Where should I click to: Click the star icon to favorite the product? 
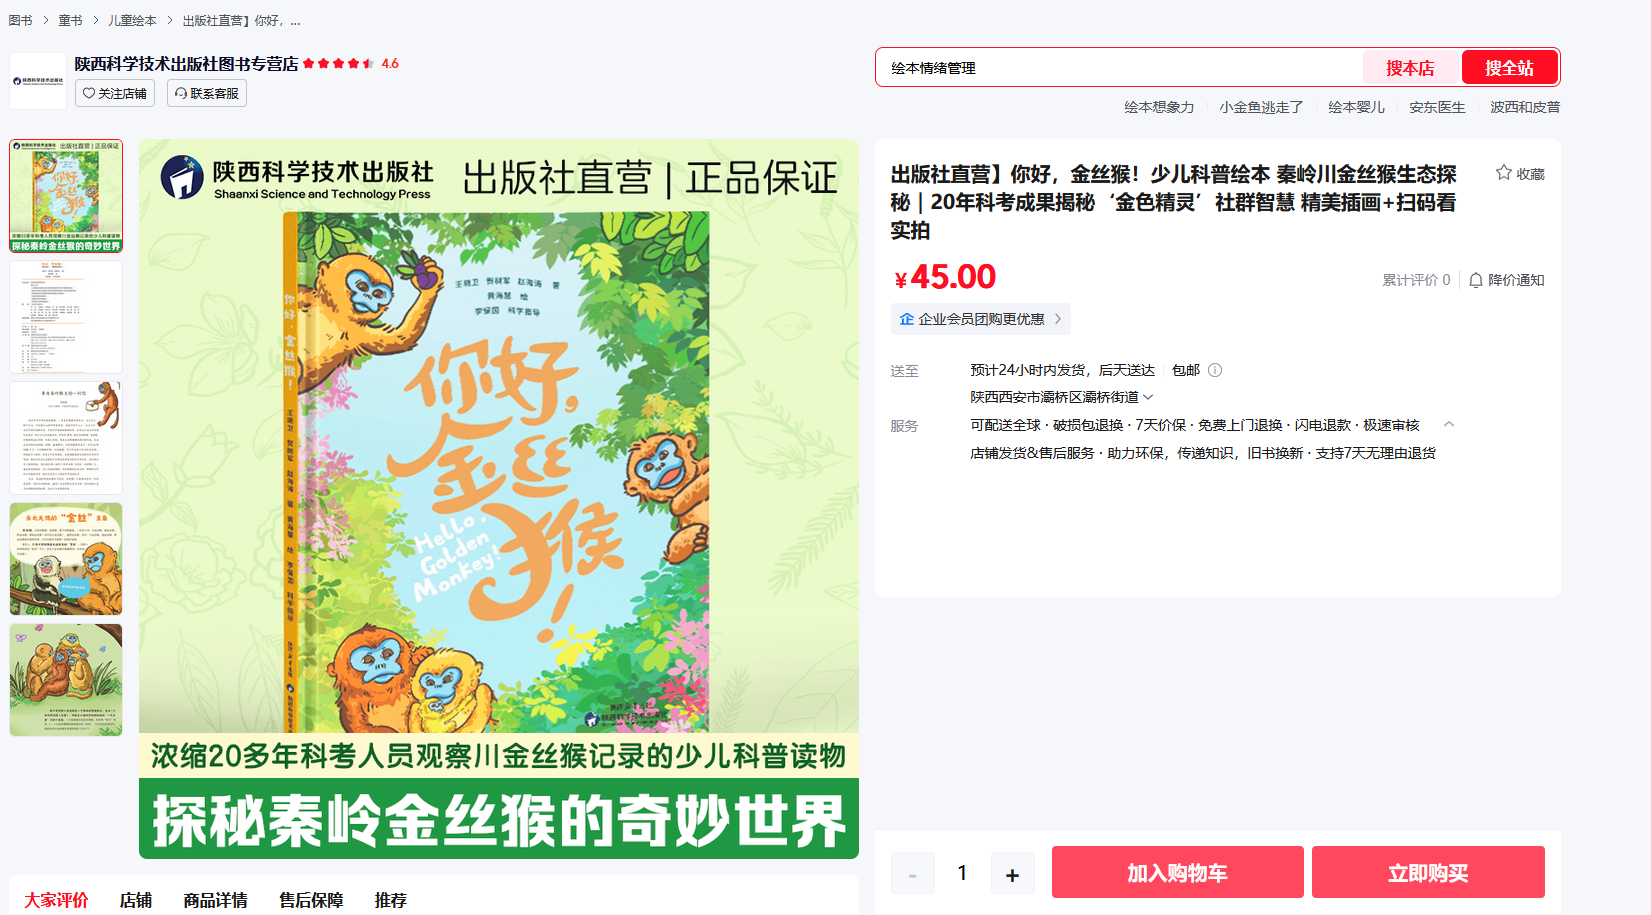coord(1503,173)
